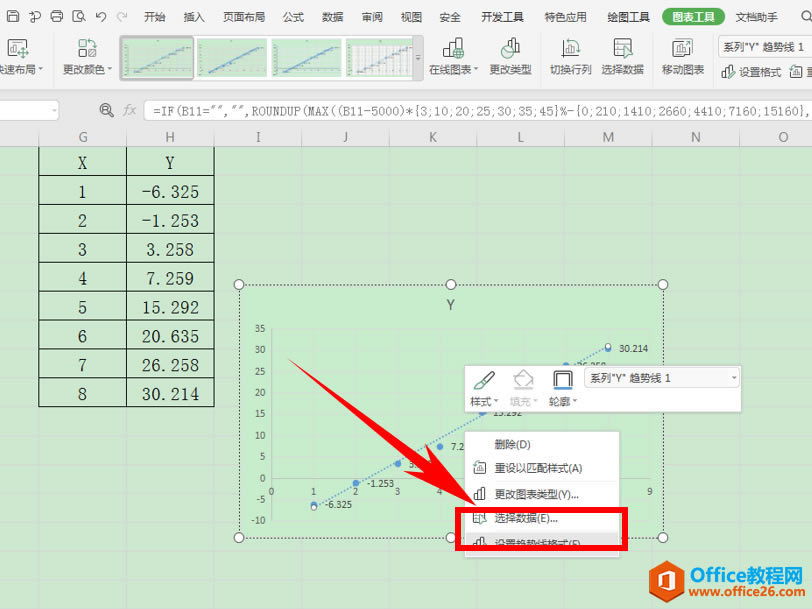Screen dimensions: 812x609
Task: Click 切换行列 switch row/column
Action: pos(570,56)
